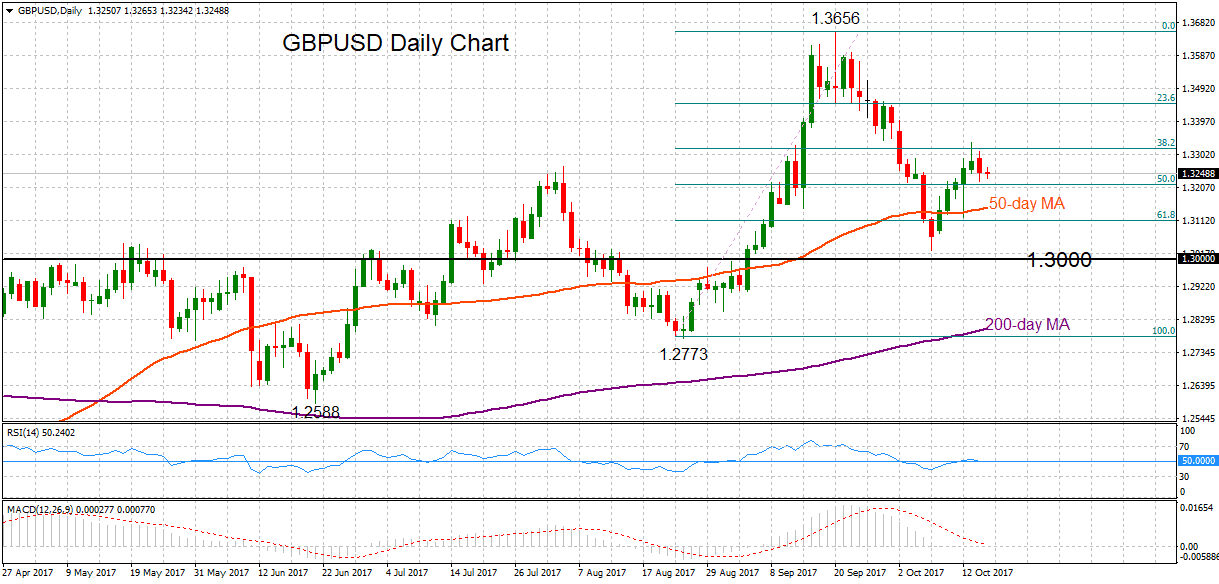Click the 100.0 Fibonacci level label

click(1163, 331)
